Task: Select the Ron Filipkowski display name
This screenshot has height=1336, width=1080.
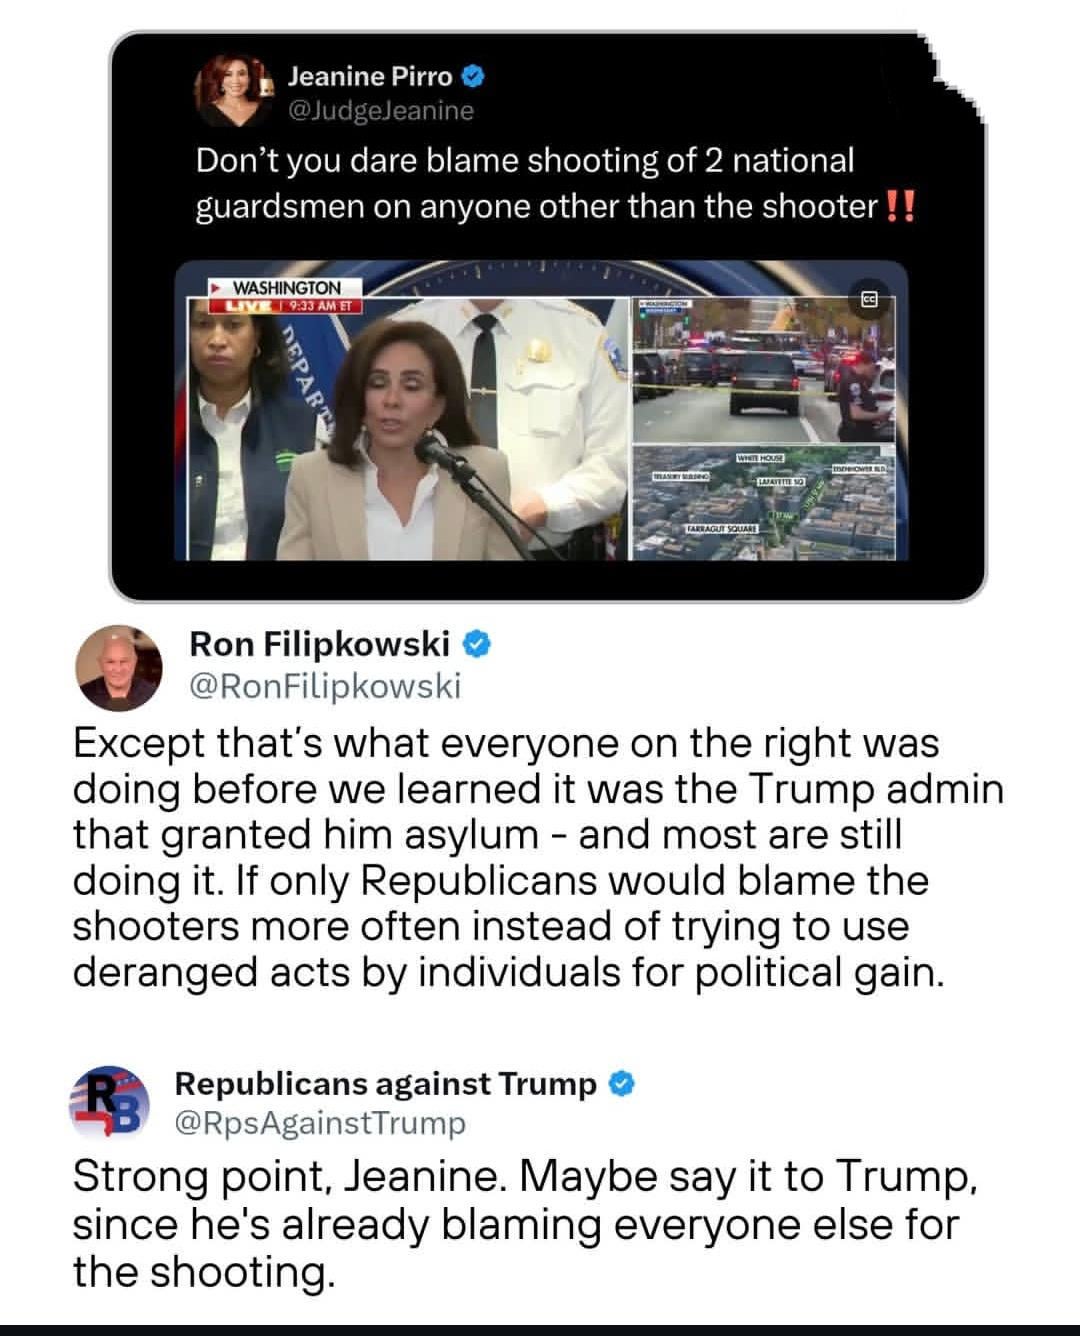Action: pyautogui.click(x=320, y=645)
